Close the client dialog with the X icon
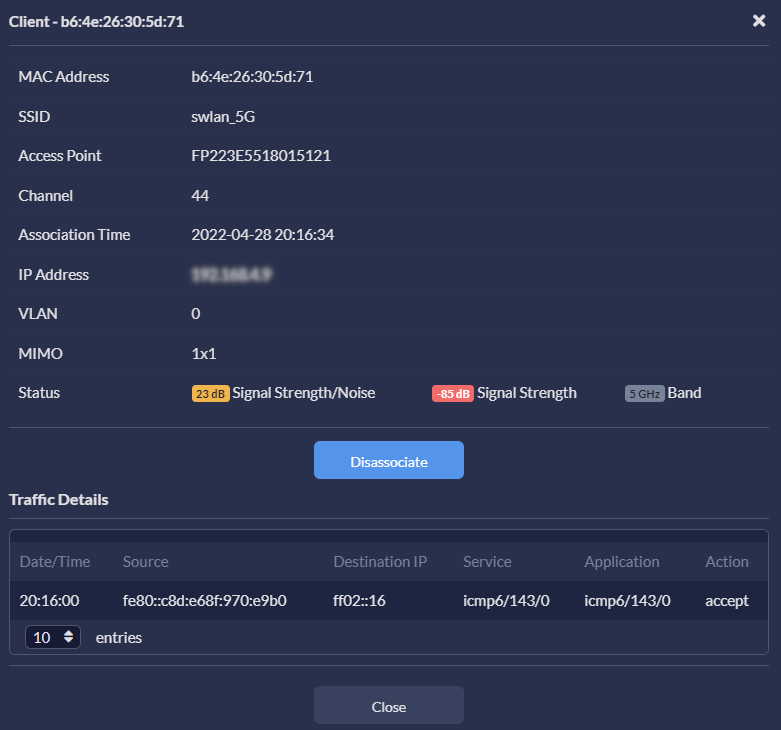The height and width of the screenshot is (730, 781). tap(759, 21)
